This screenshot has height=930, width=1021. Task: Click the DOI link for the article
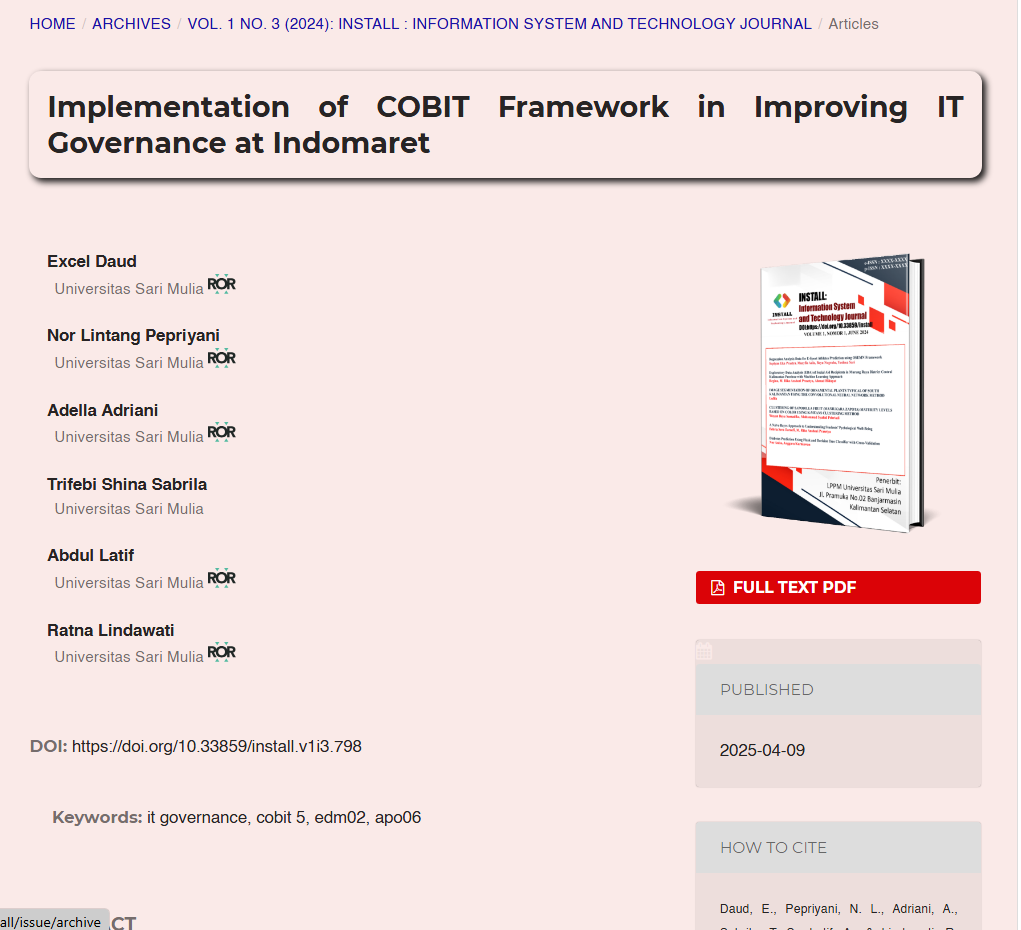pyautogui.click(x=216, y=746)
